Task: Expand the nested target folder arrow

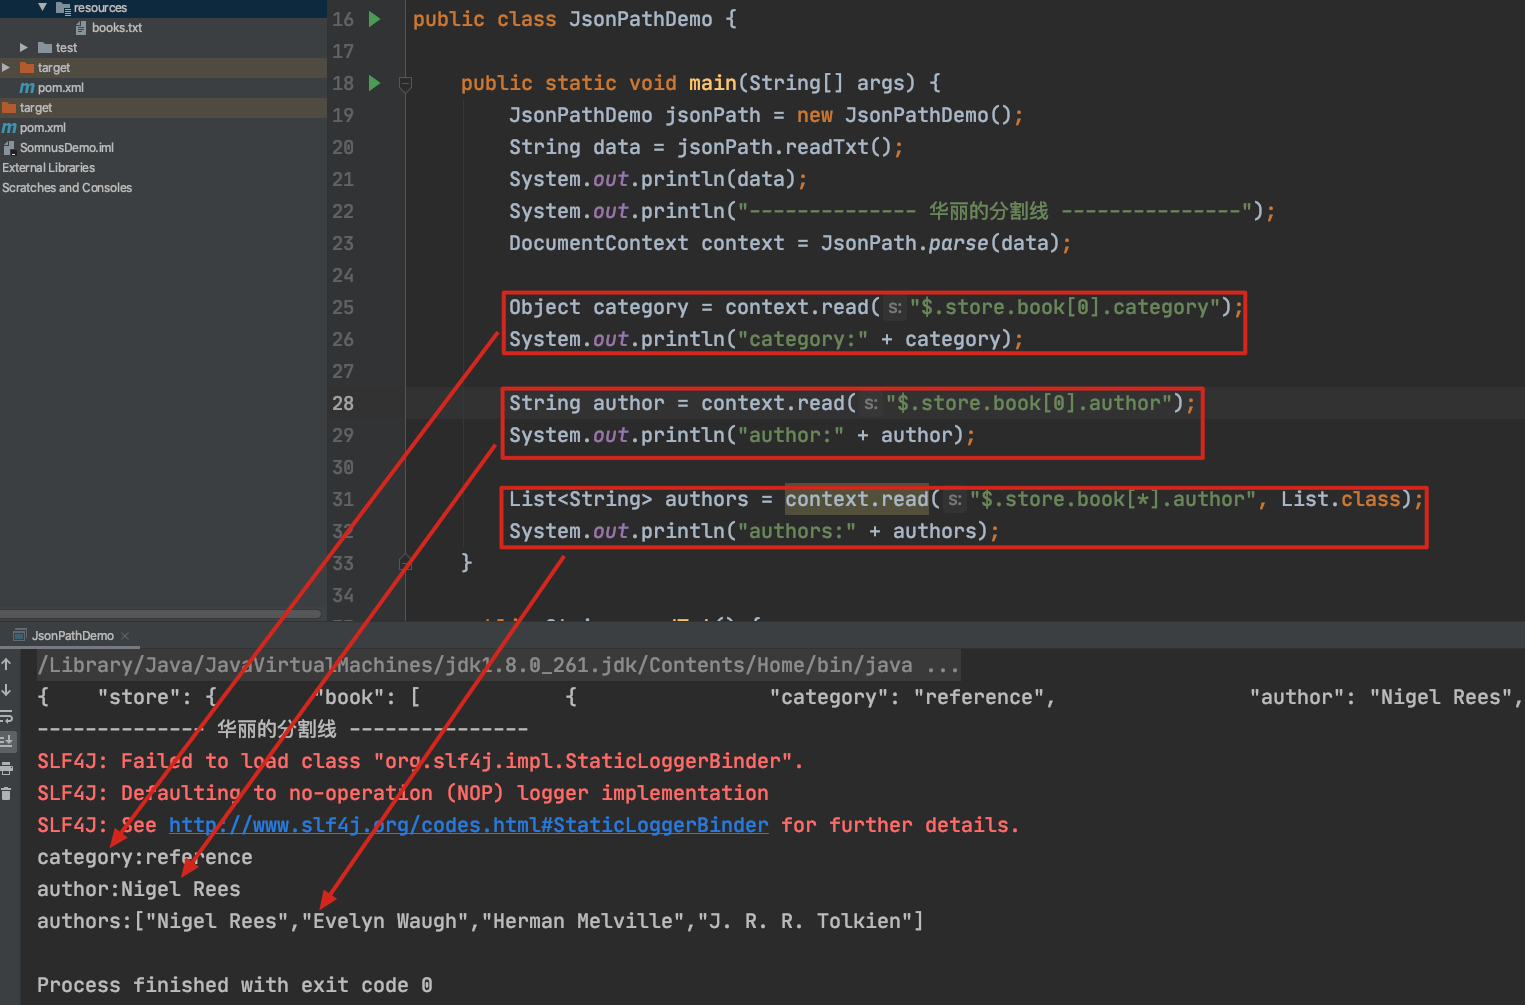Action: (6, 67)
